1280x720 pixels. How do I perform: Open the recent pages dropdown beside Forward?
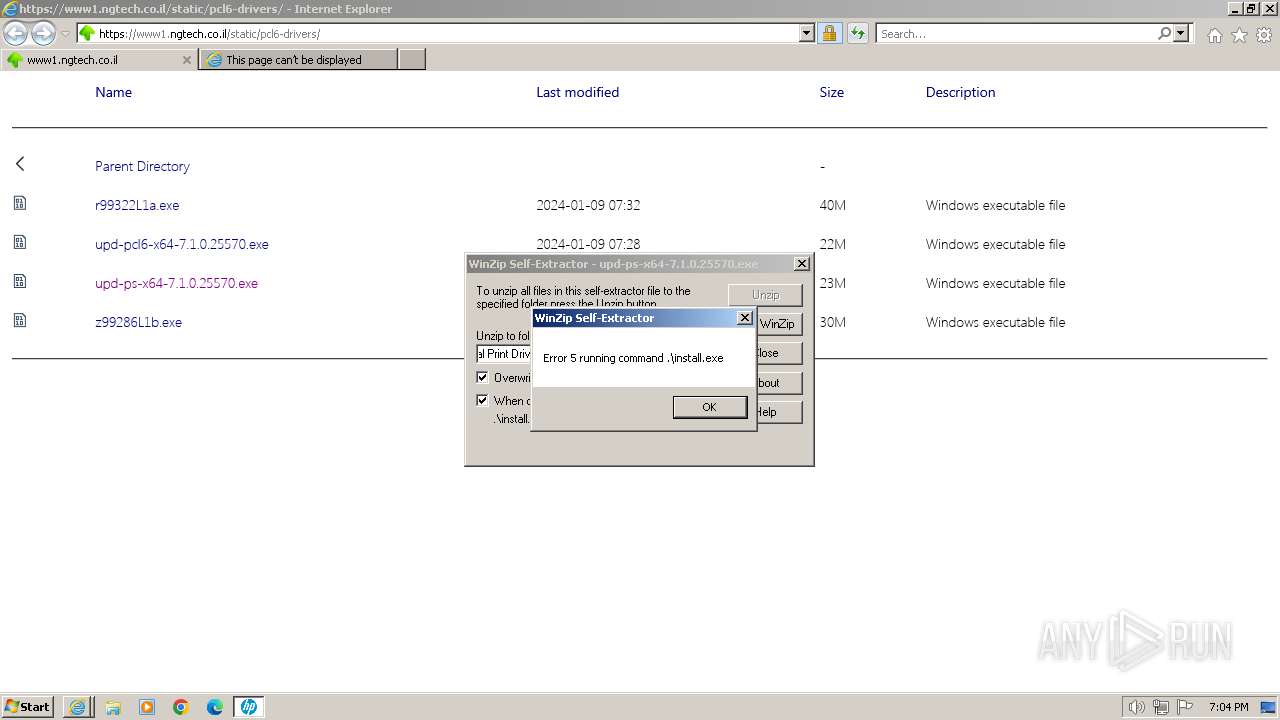click(x=65, y=34)
